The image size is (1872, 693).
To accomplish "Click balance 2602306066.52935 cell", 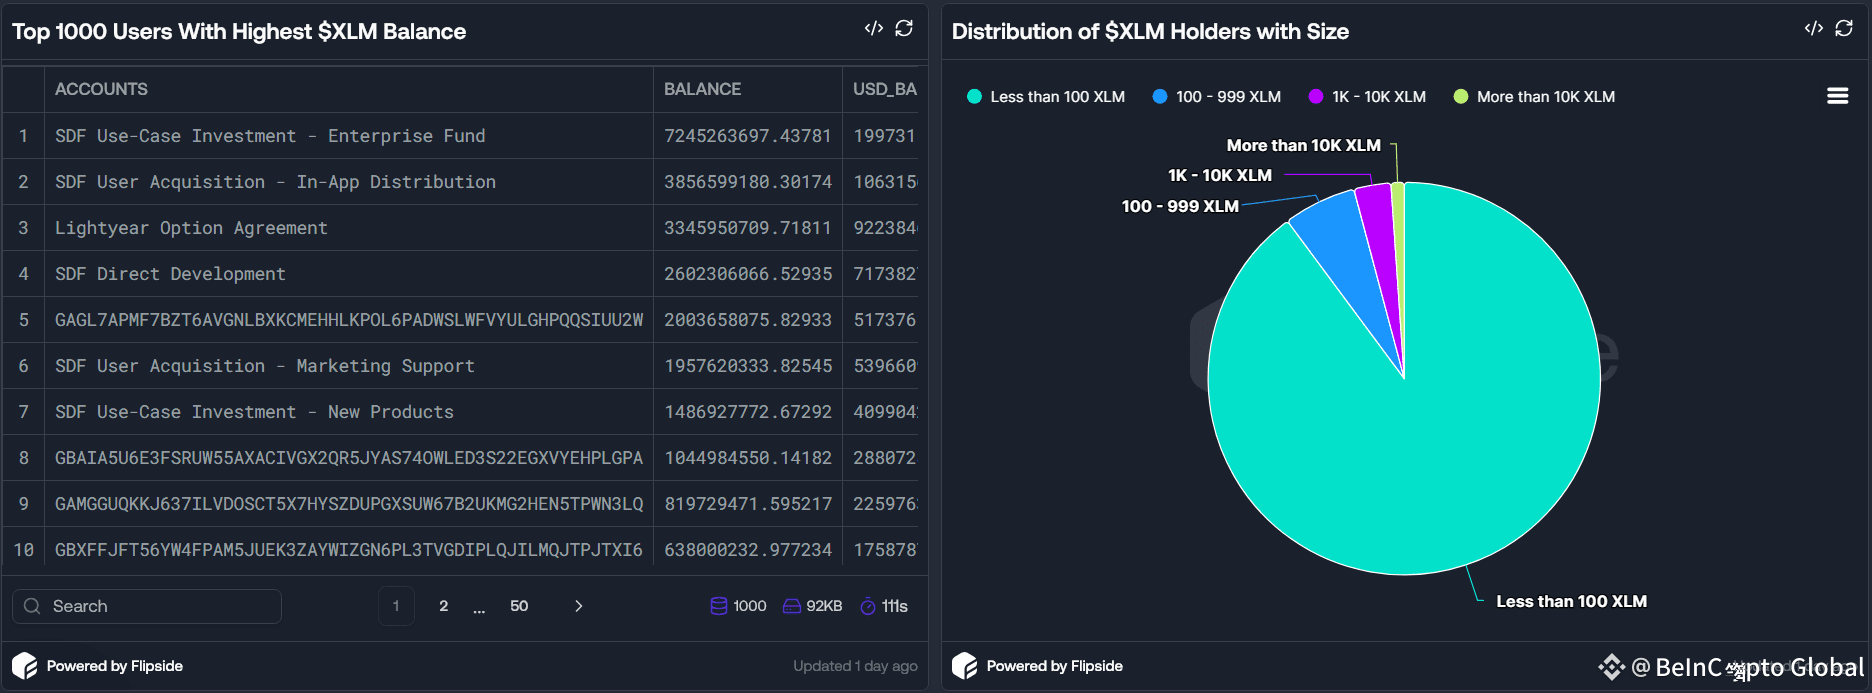I will 748,274.
